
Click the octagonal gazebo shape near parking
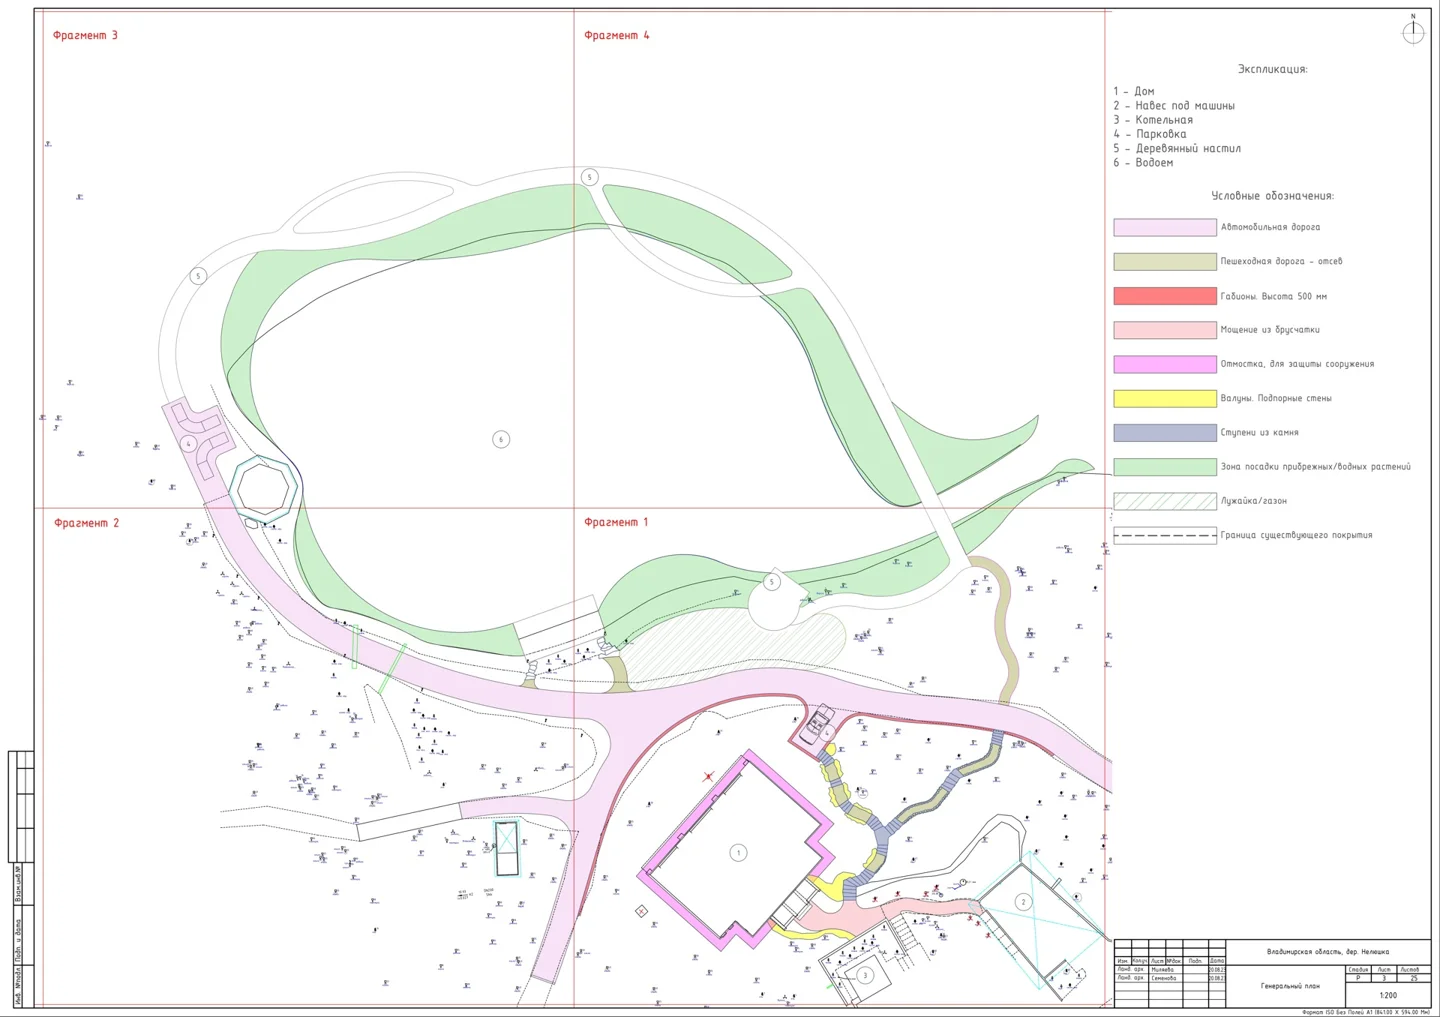click(263, 488)
